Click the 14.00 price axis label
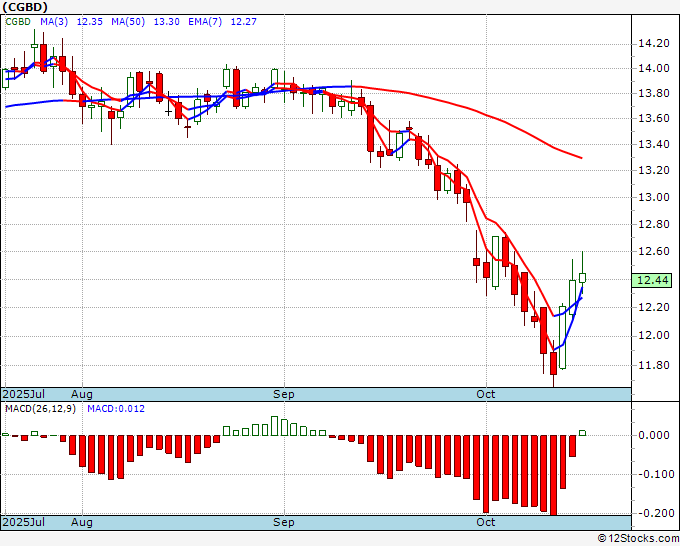 (654, 68)
